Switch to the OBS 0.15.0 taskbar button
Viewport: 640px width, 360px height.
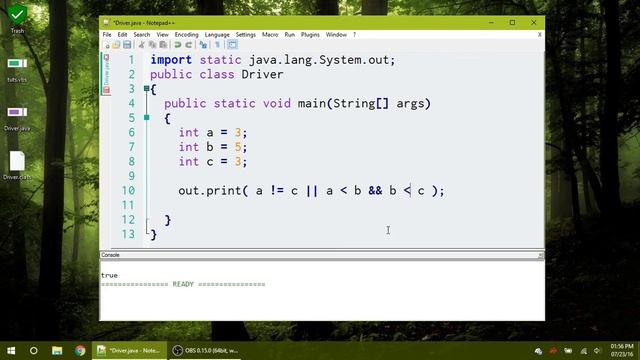tap(205, 351)
